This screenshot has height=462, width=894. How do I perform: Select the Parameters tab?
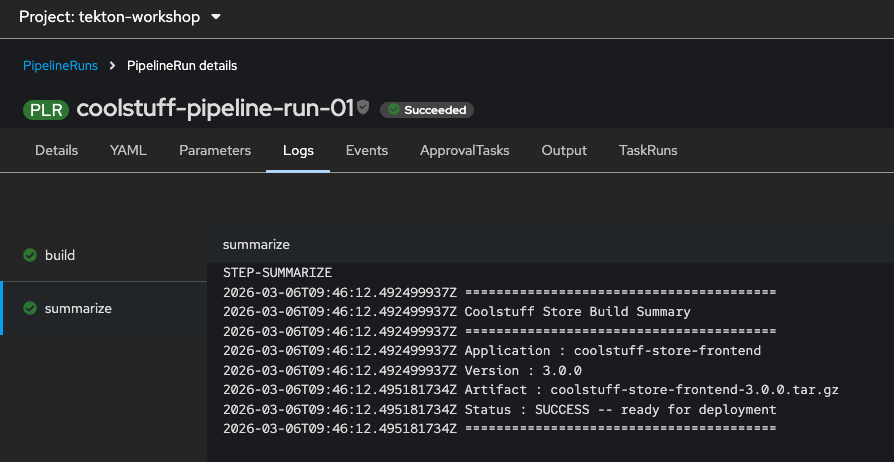(x=215, y=151)
